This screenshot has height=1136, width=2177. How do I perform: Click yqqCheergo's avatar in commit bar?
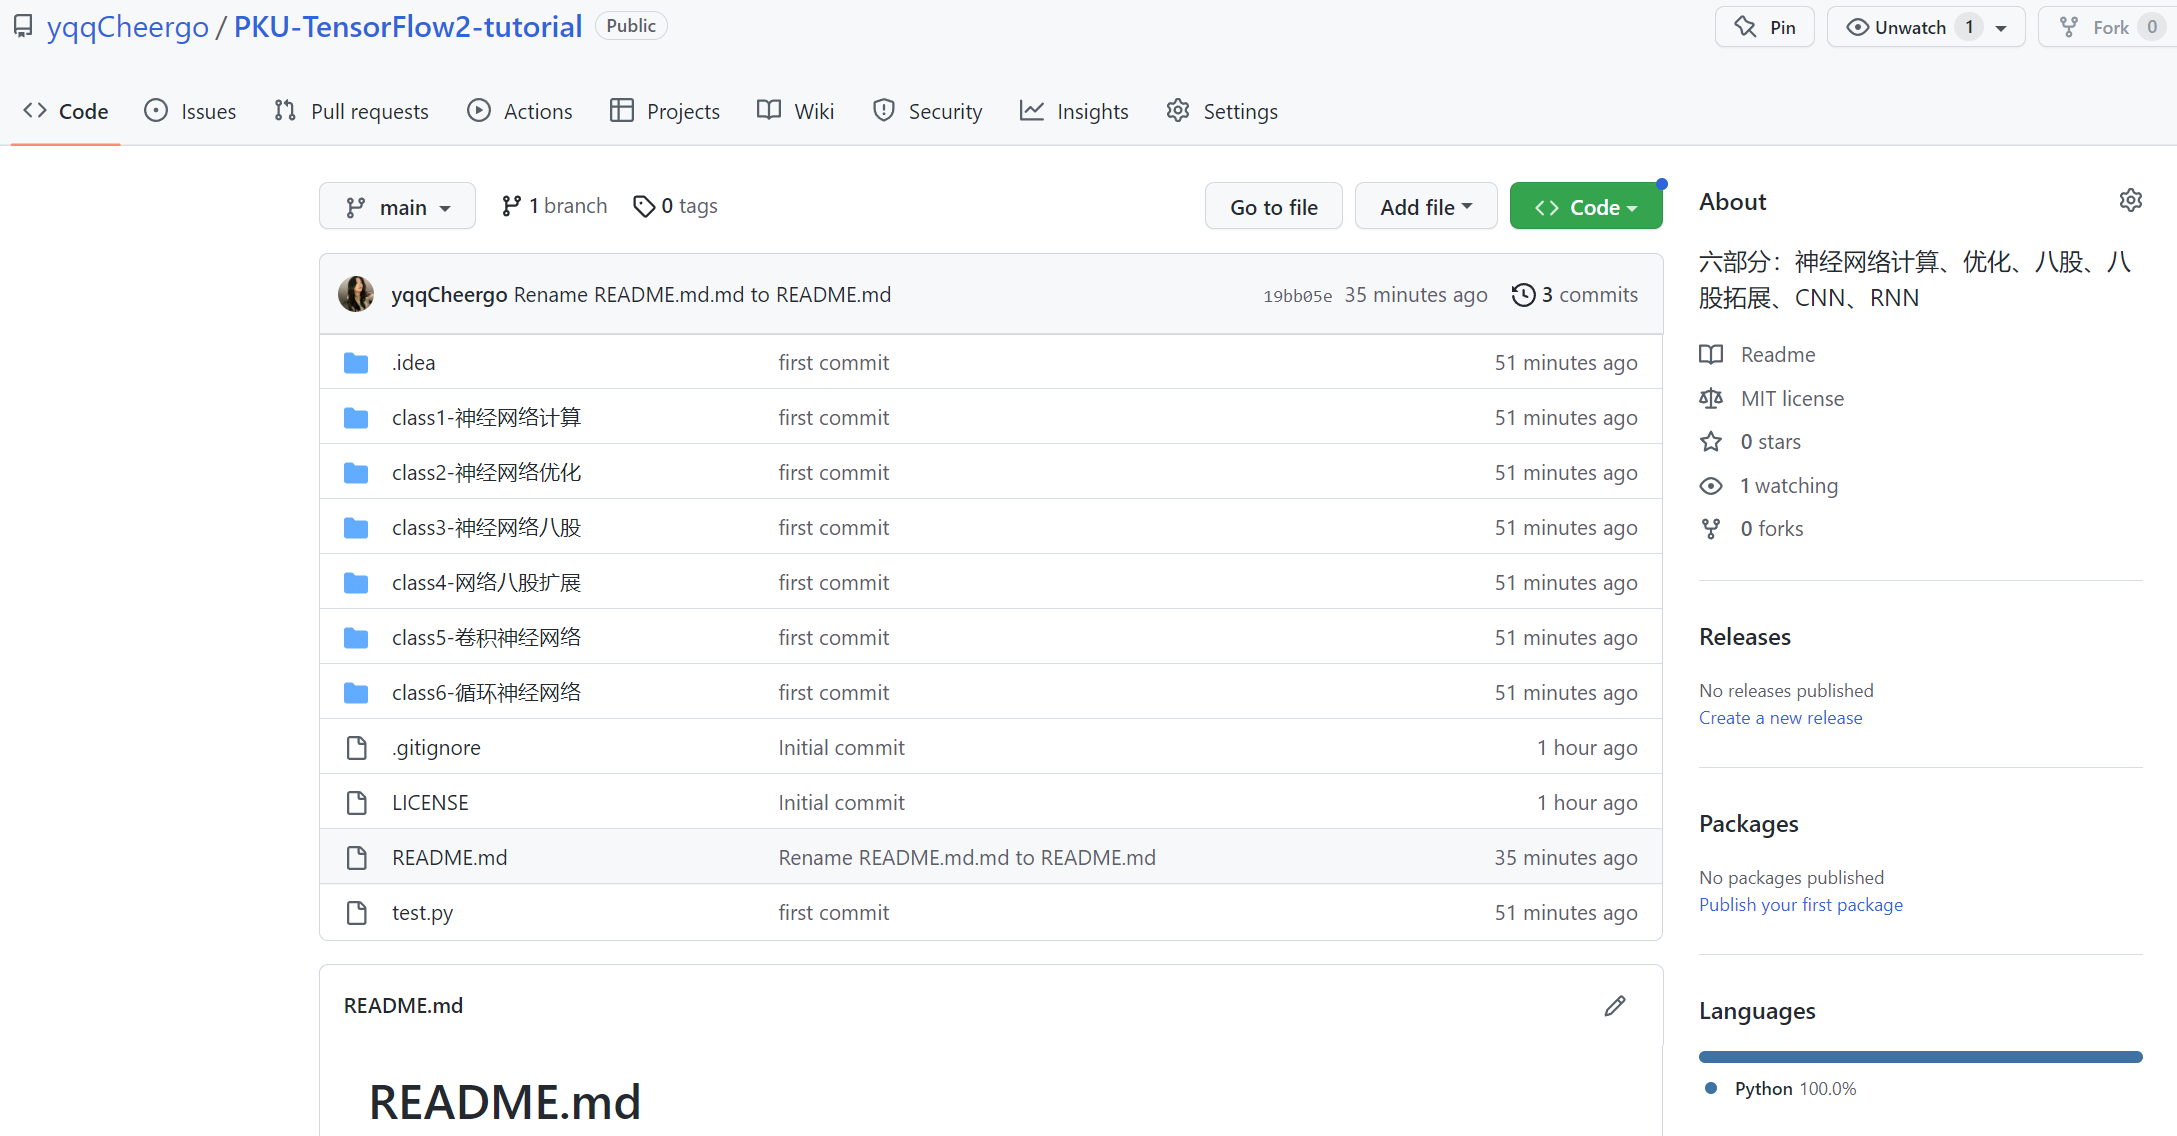pos(356,294)
